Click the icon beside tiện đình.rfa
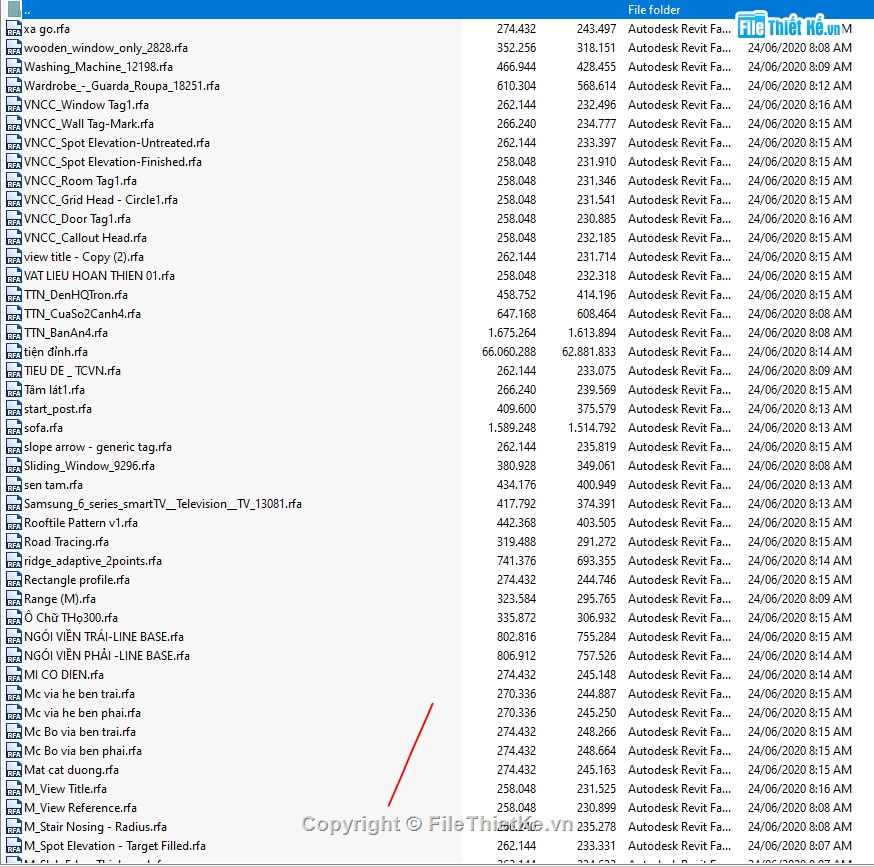This screenshot has height=867, width=874. (x=13, y=352)
